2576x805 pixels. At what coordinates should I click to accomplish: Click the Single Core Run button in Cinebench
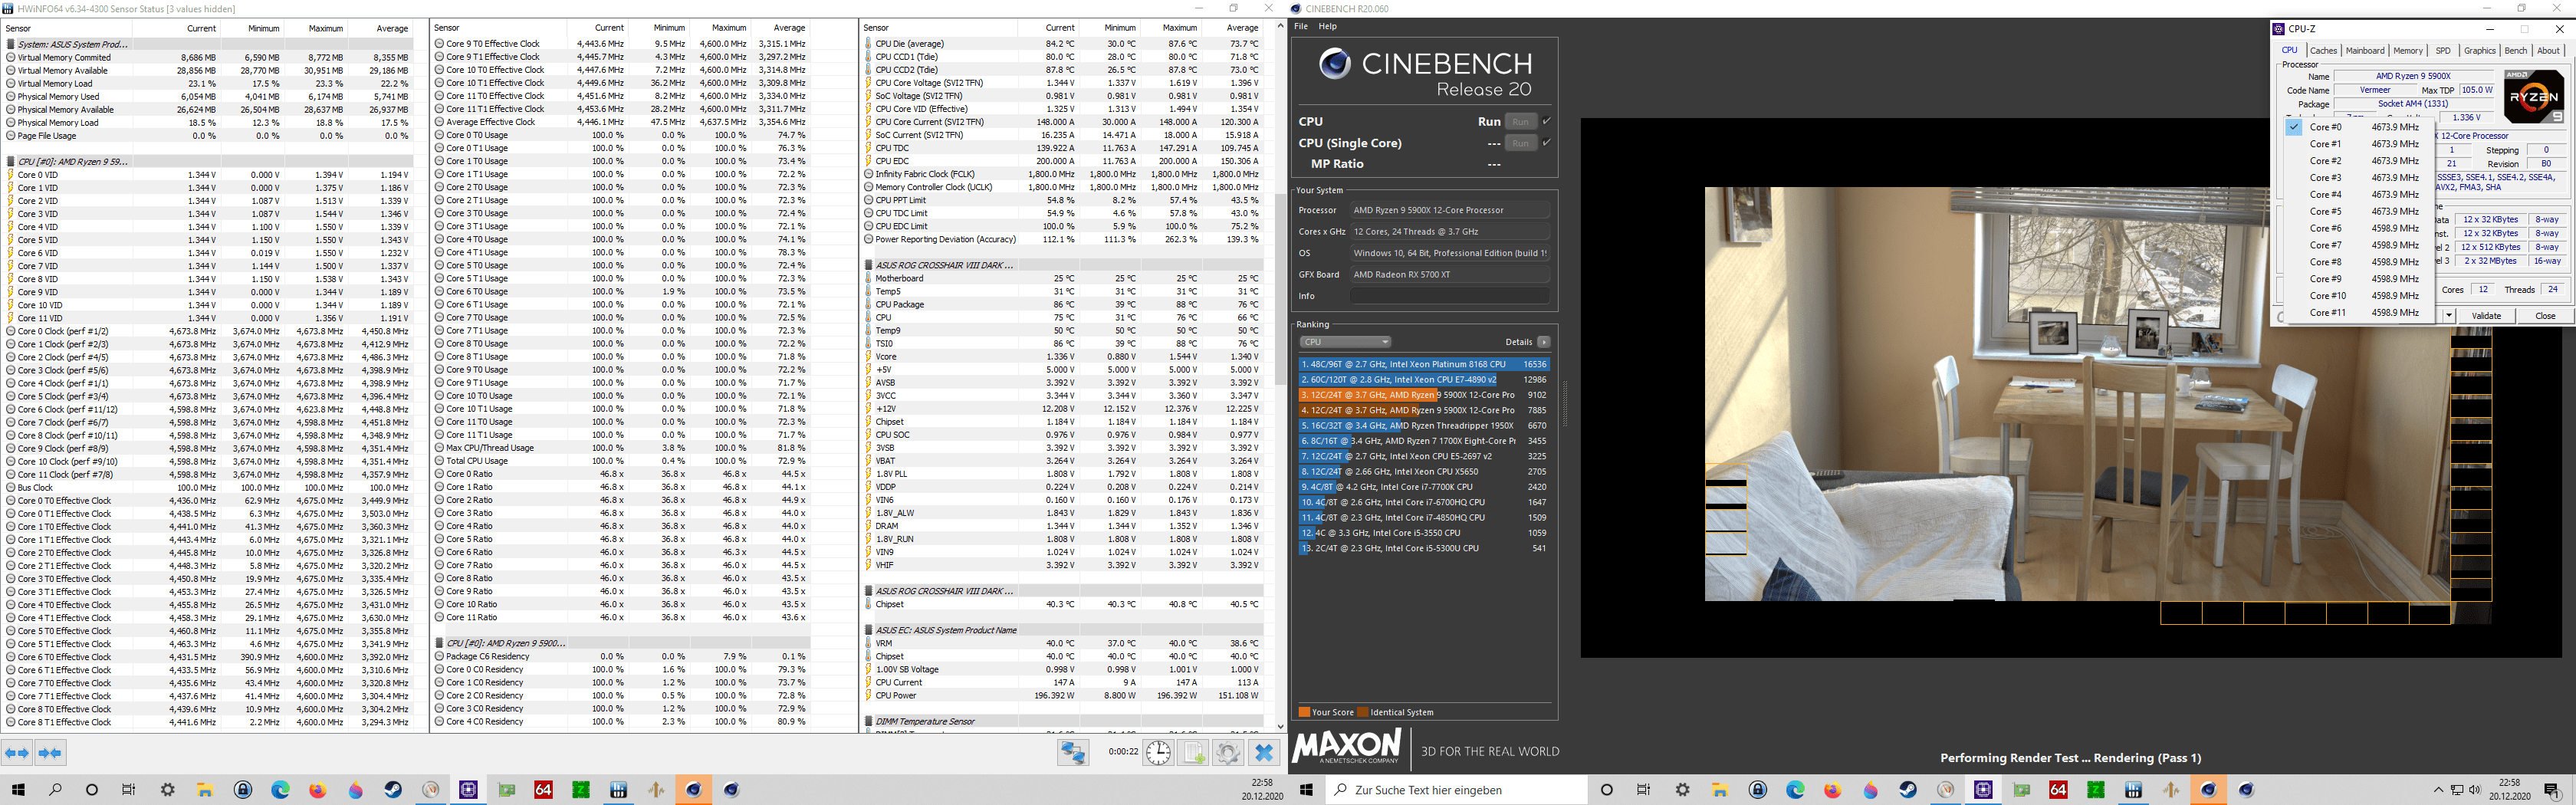pyautogui.click(x=1520, y=143)
